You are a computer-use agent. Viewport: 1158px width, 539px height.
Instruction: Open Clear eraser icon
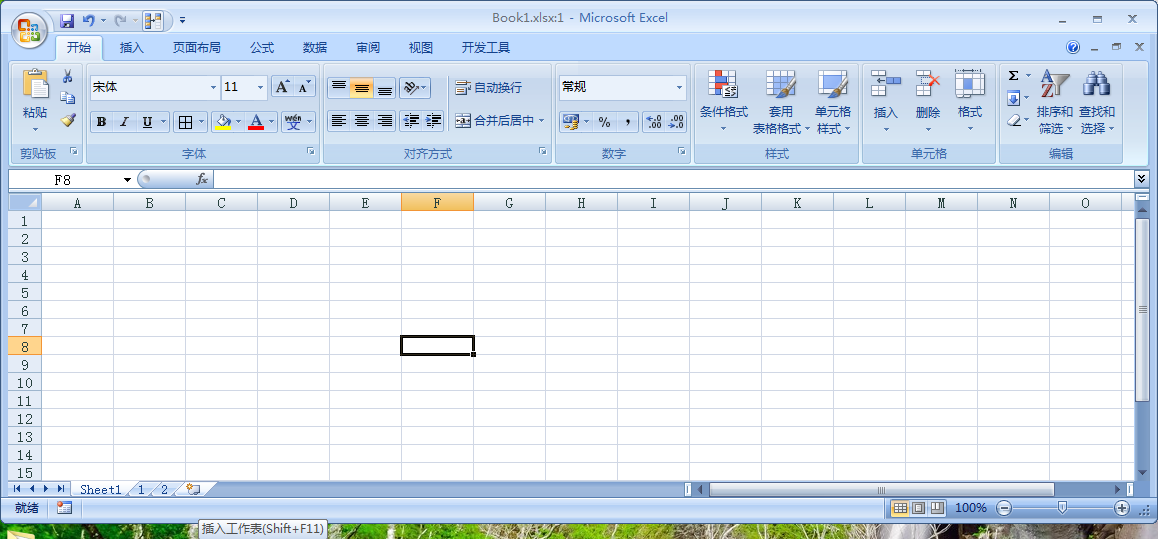1013,120
